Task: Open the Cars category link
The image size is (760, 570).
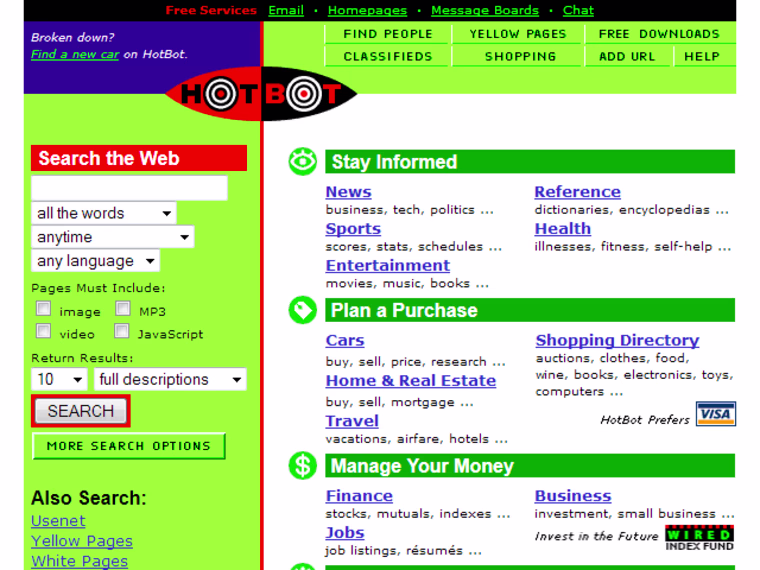Action: point(345,340)
